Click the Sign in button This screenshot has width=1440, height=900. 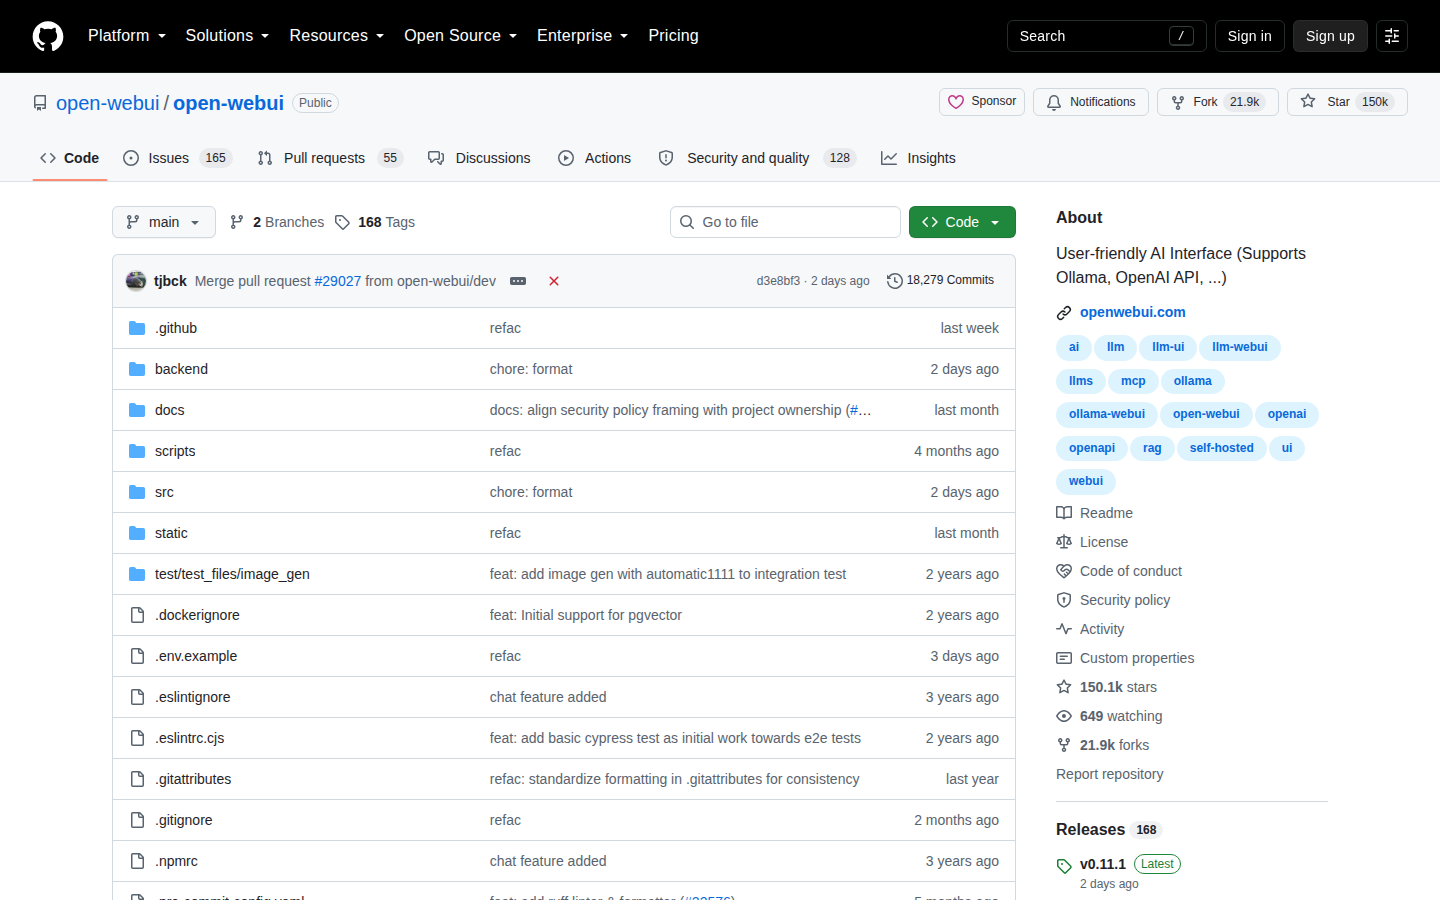click(1250, 36)
